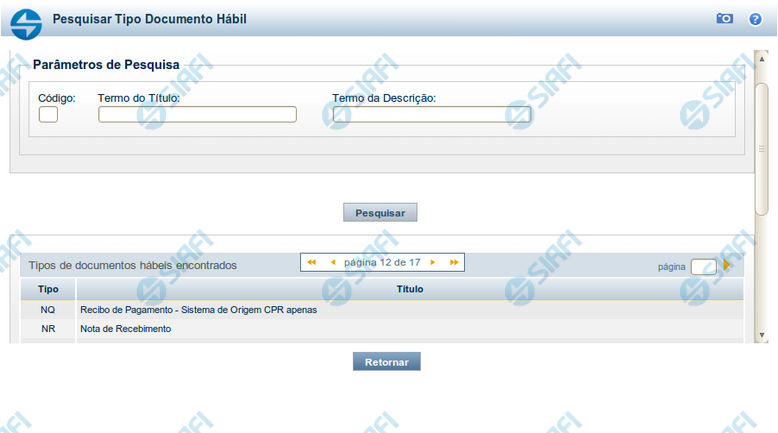
Task: Click the orange go-to-page arrow
Action: click(727, 266)
